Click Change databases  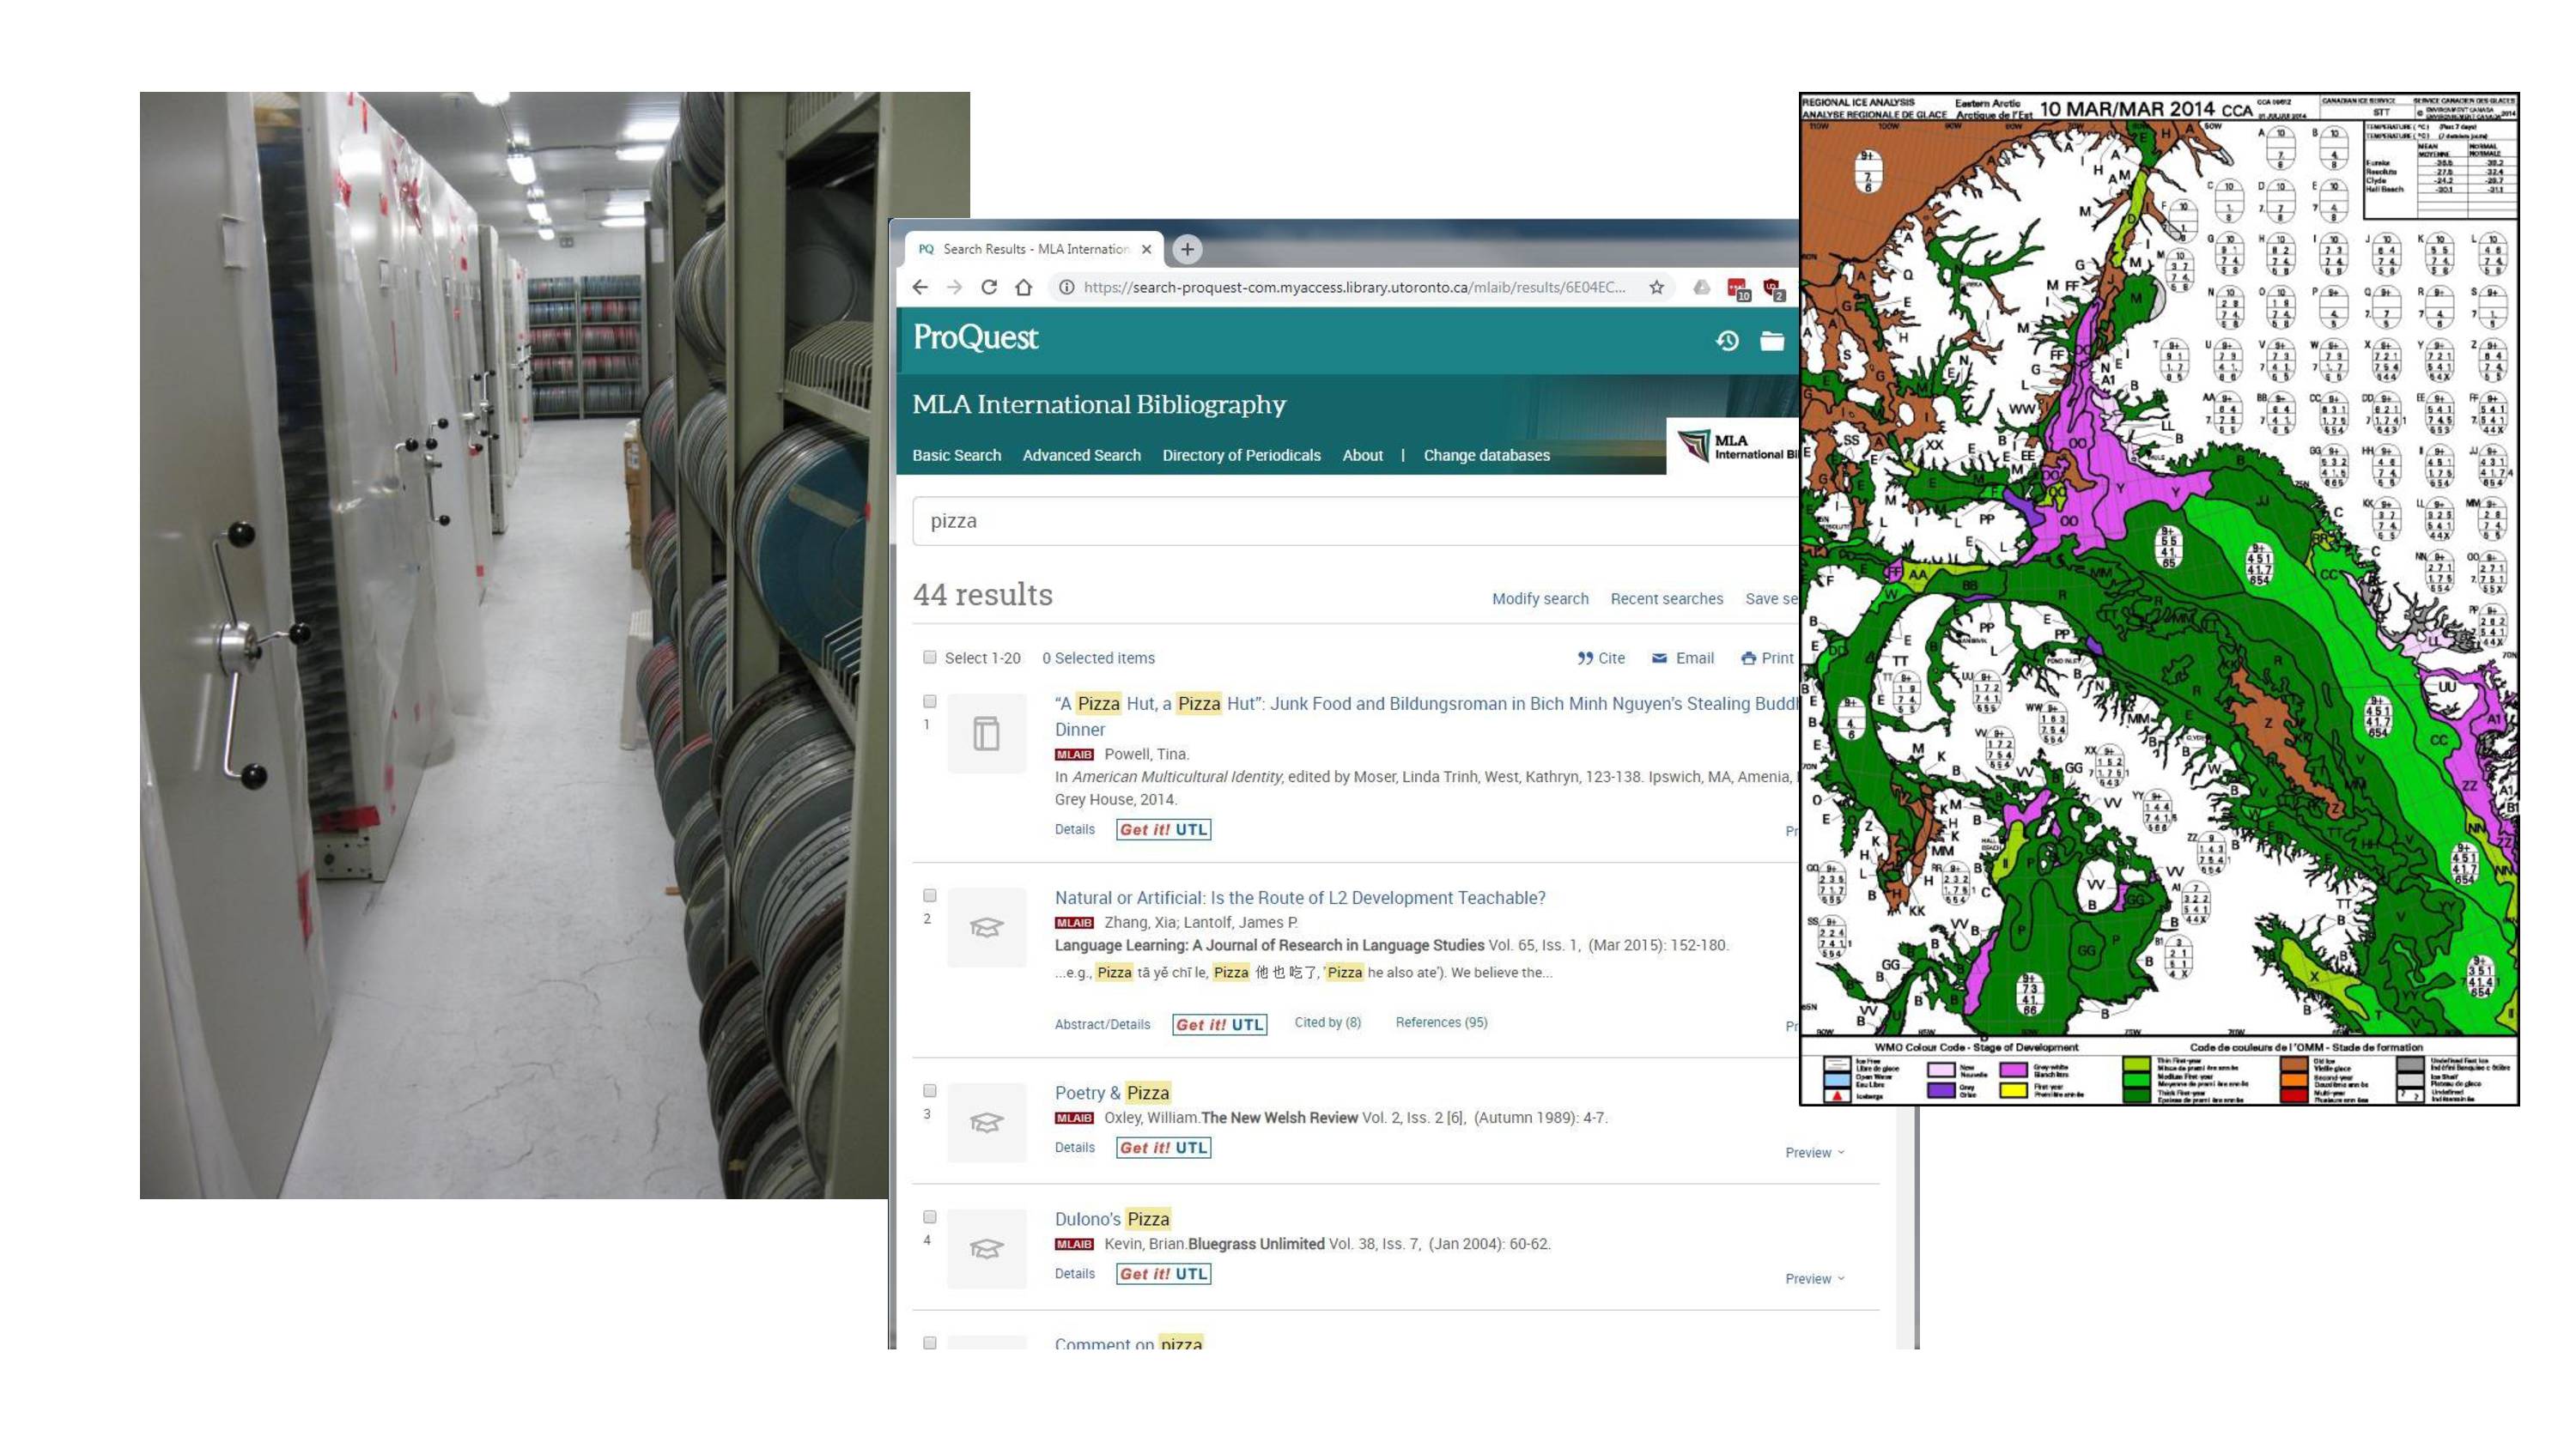pyautogui.click(x=1486, y=455)
